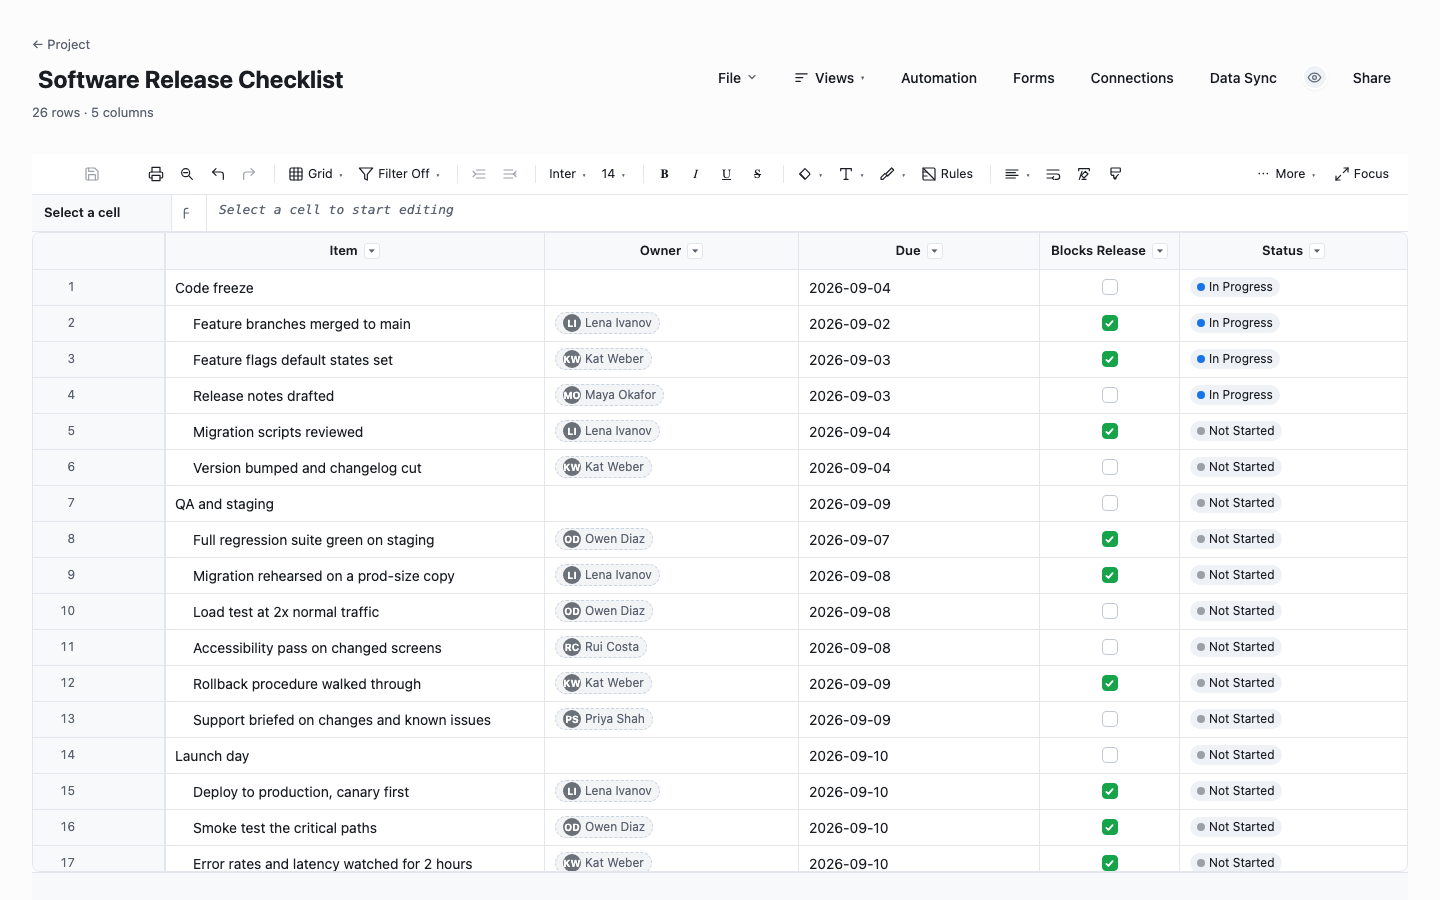
Task: Open the highlighter pen color tool
Action: point(892,174)
